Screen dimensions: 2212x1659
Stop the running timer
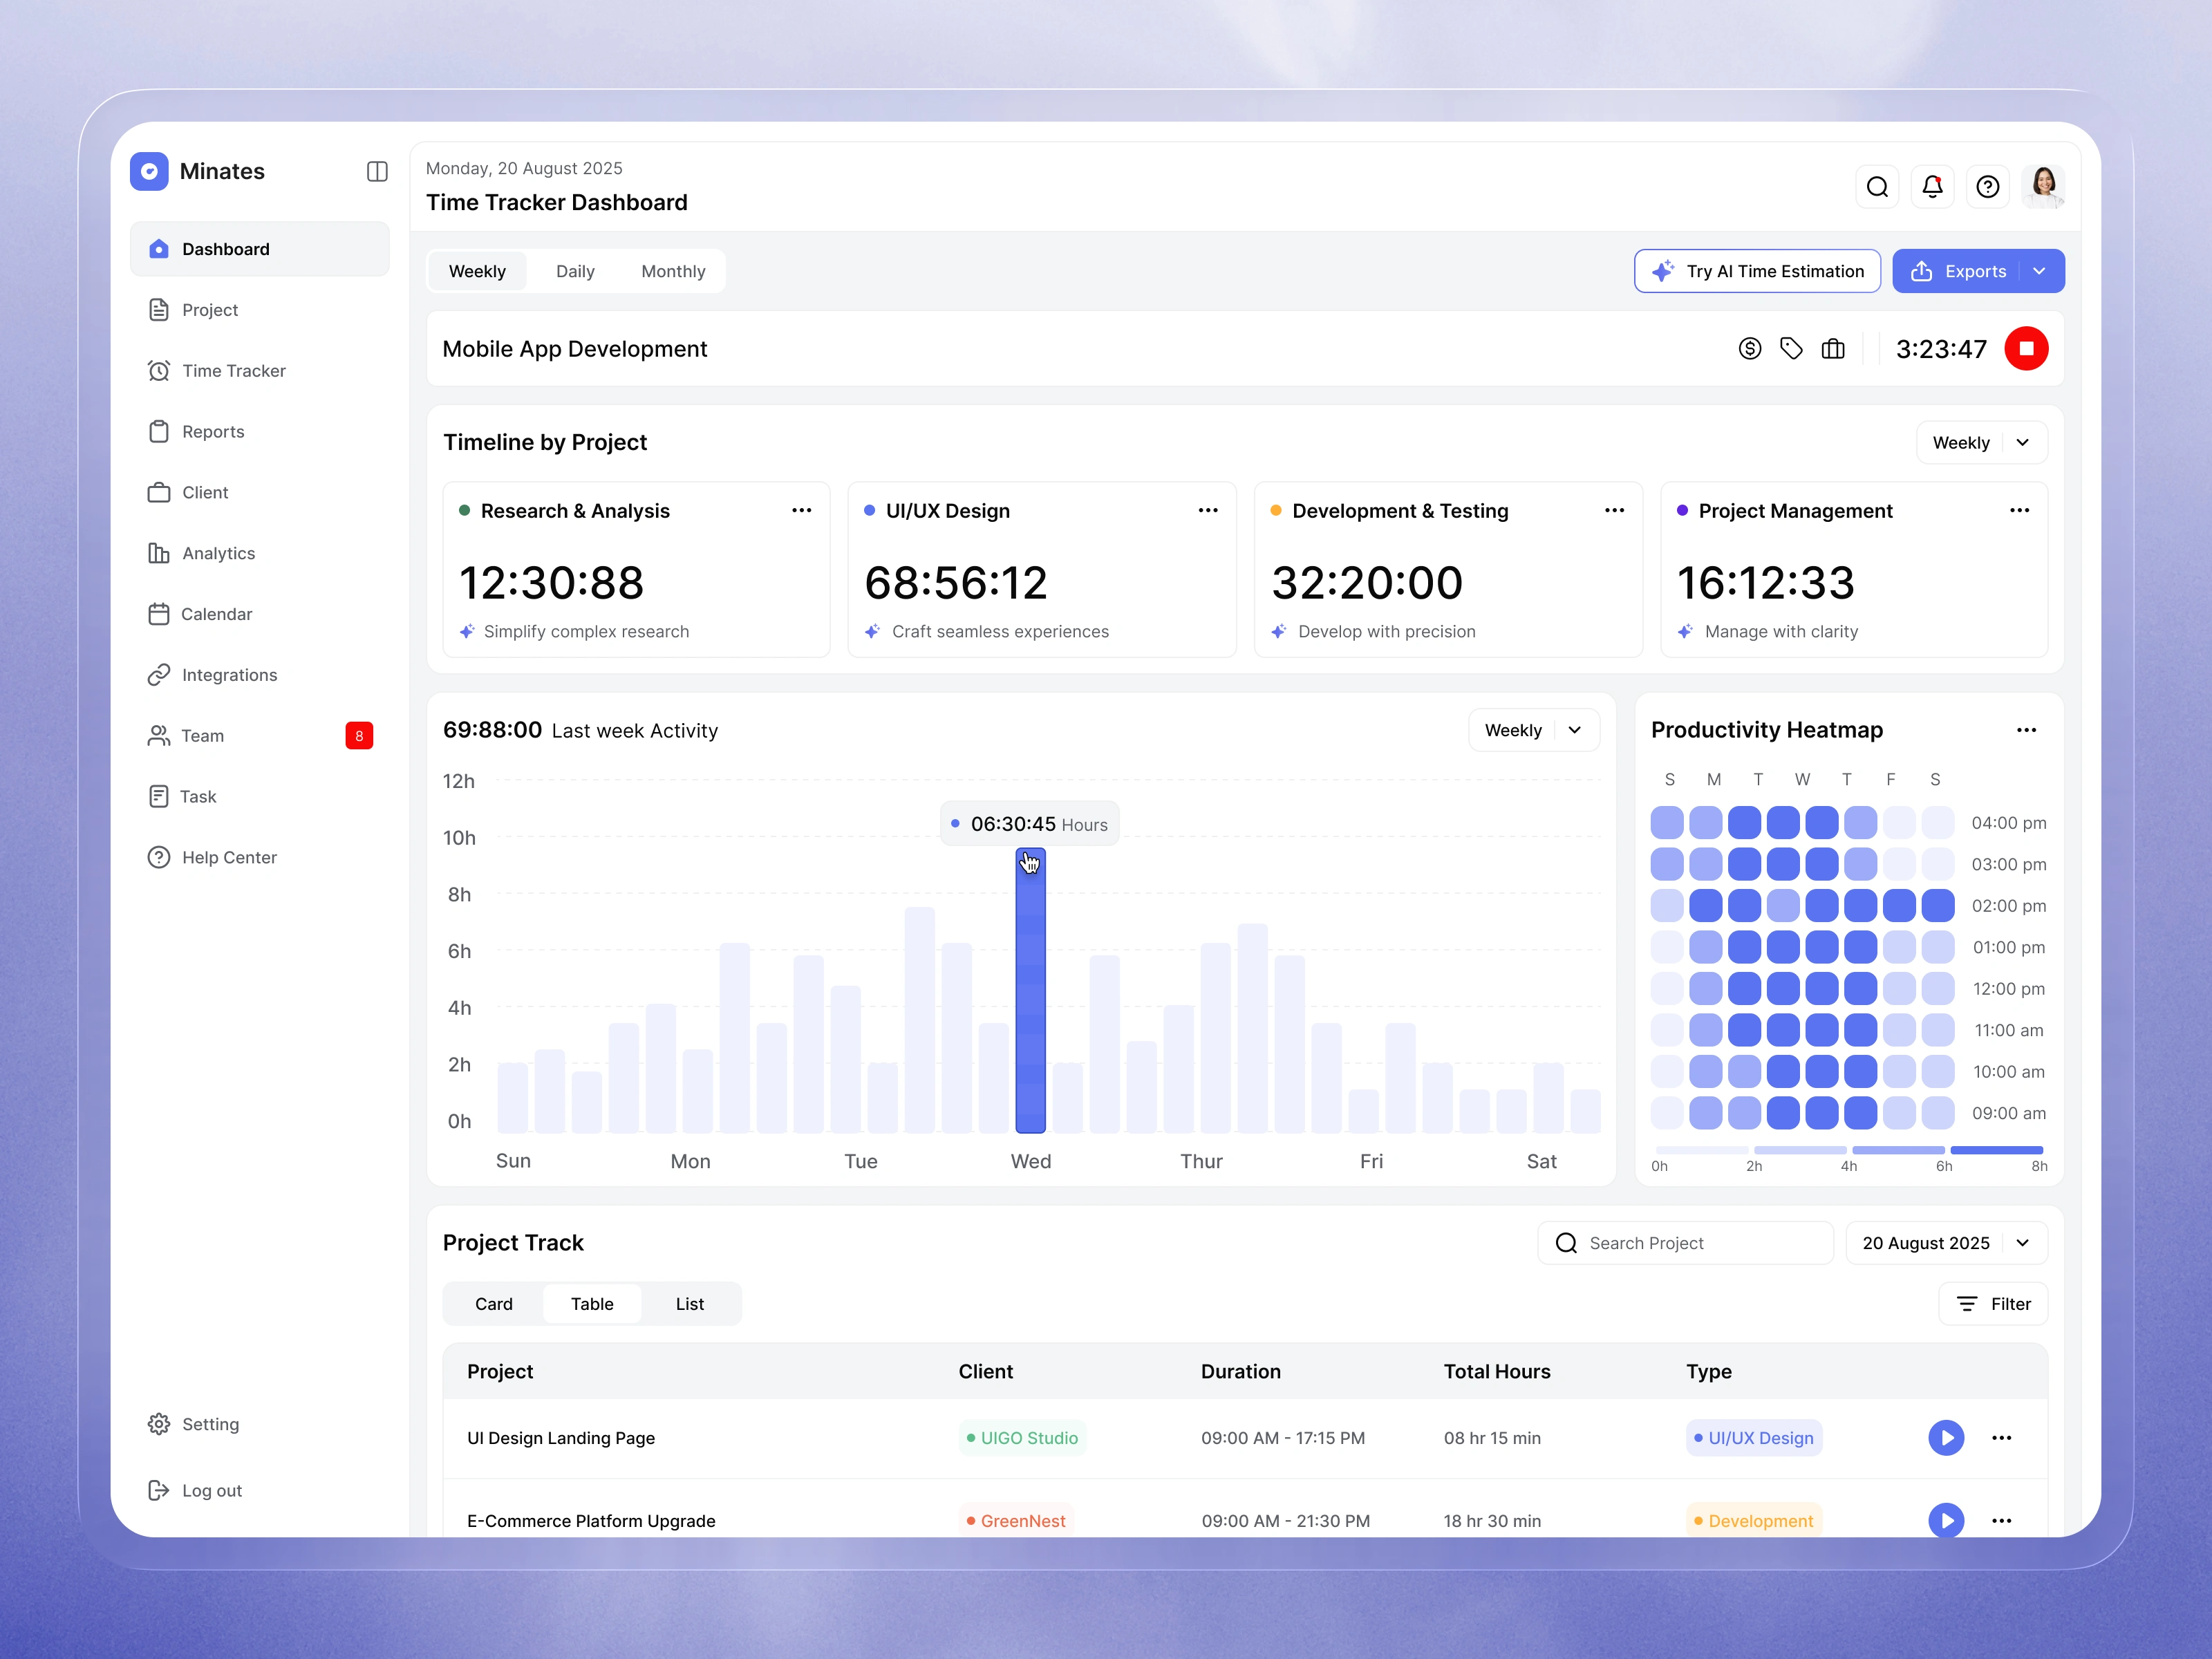click(x=2026, y=349)
